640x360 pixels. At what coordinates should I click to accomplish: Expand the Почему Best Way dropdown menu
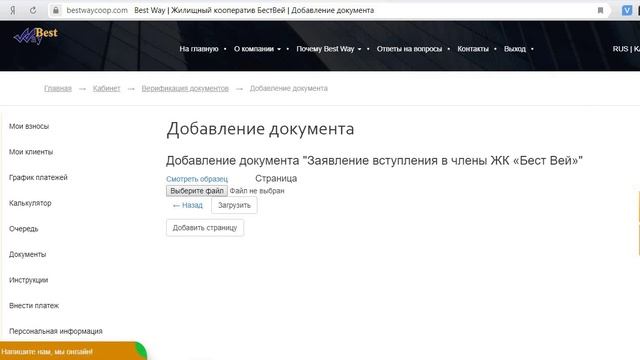[x=329, y=49]
